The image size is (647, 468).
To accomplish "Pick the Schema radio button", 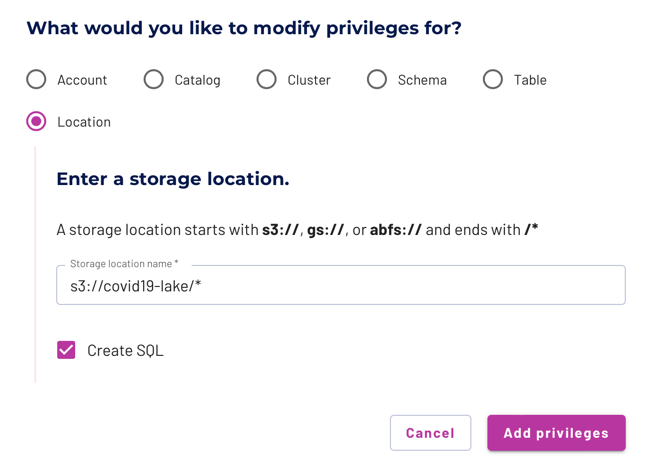I will click(377, 79).
